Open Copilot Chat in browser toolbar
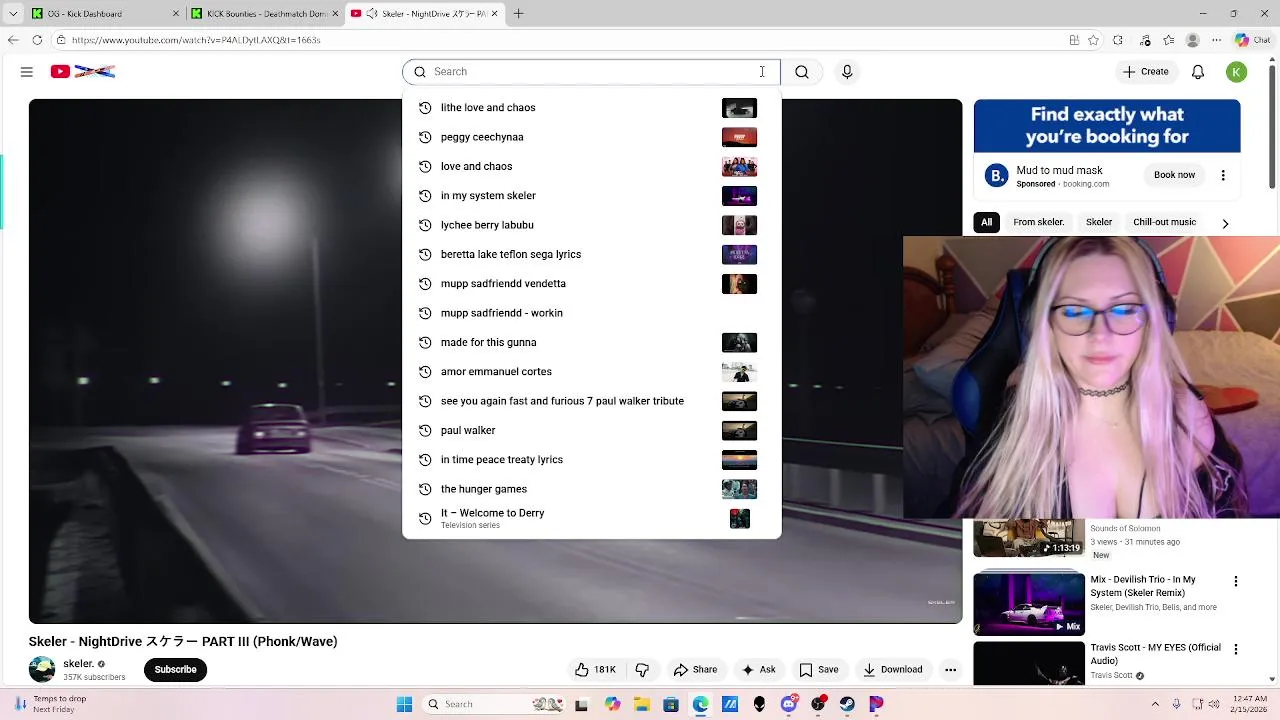 1252,40
